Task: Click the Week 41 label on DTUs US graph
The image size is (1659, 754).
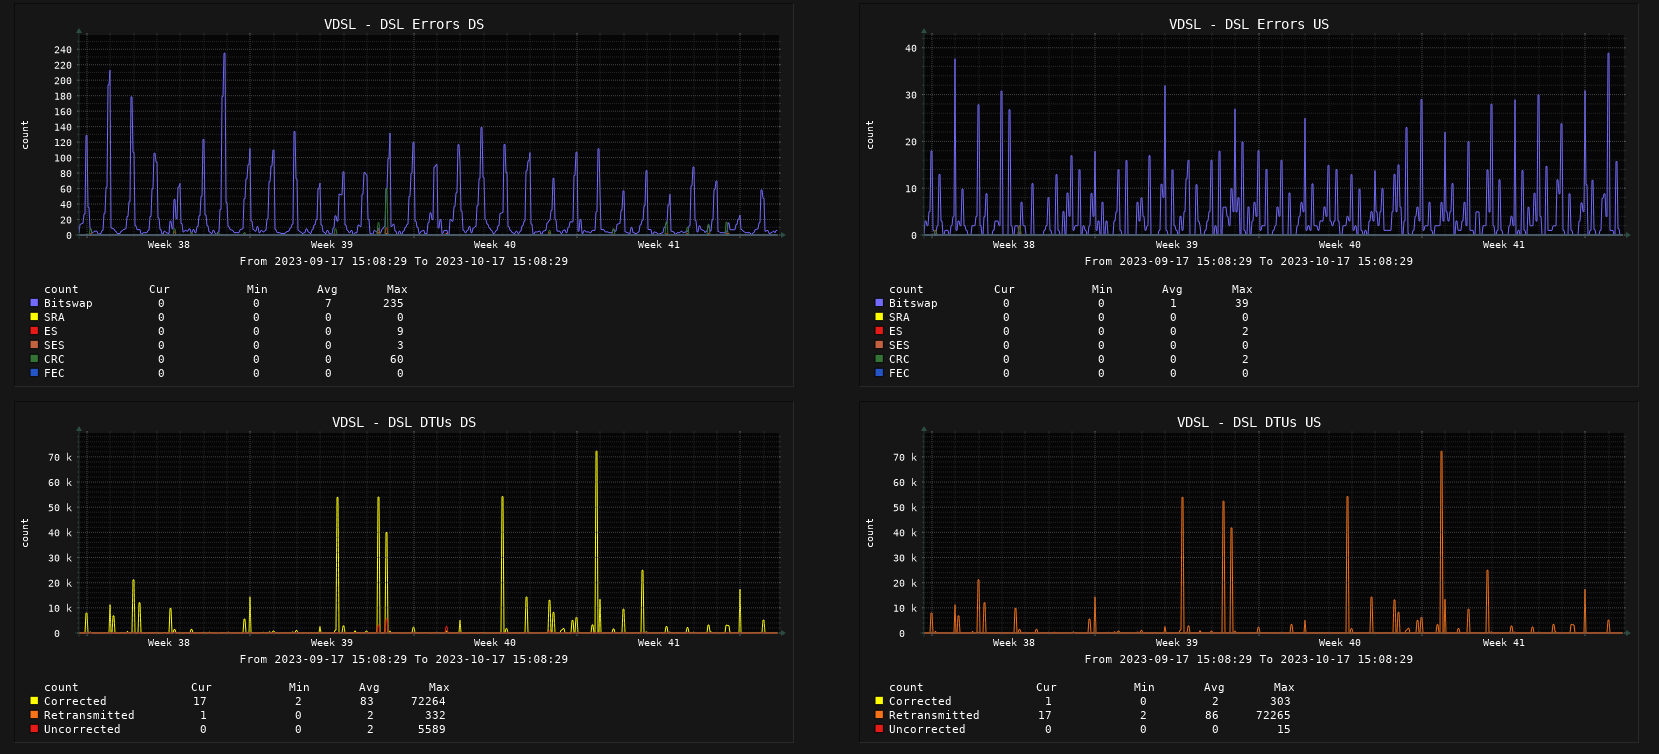Action: click(1504, 642)
